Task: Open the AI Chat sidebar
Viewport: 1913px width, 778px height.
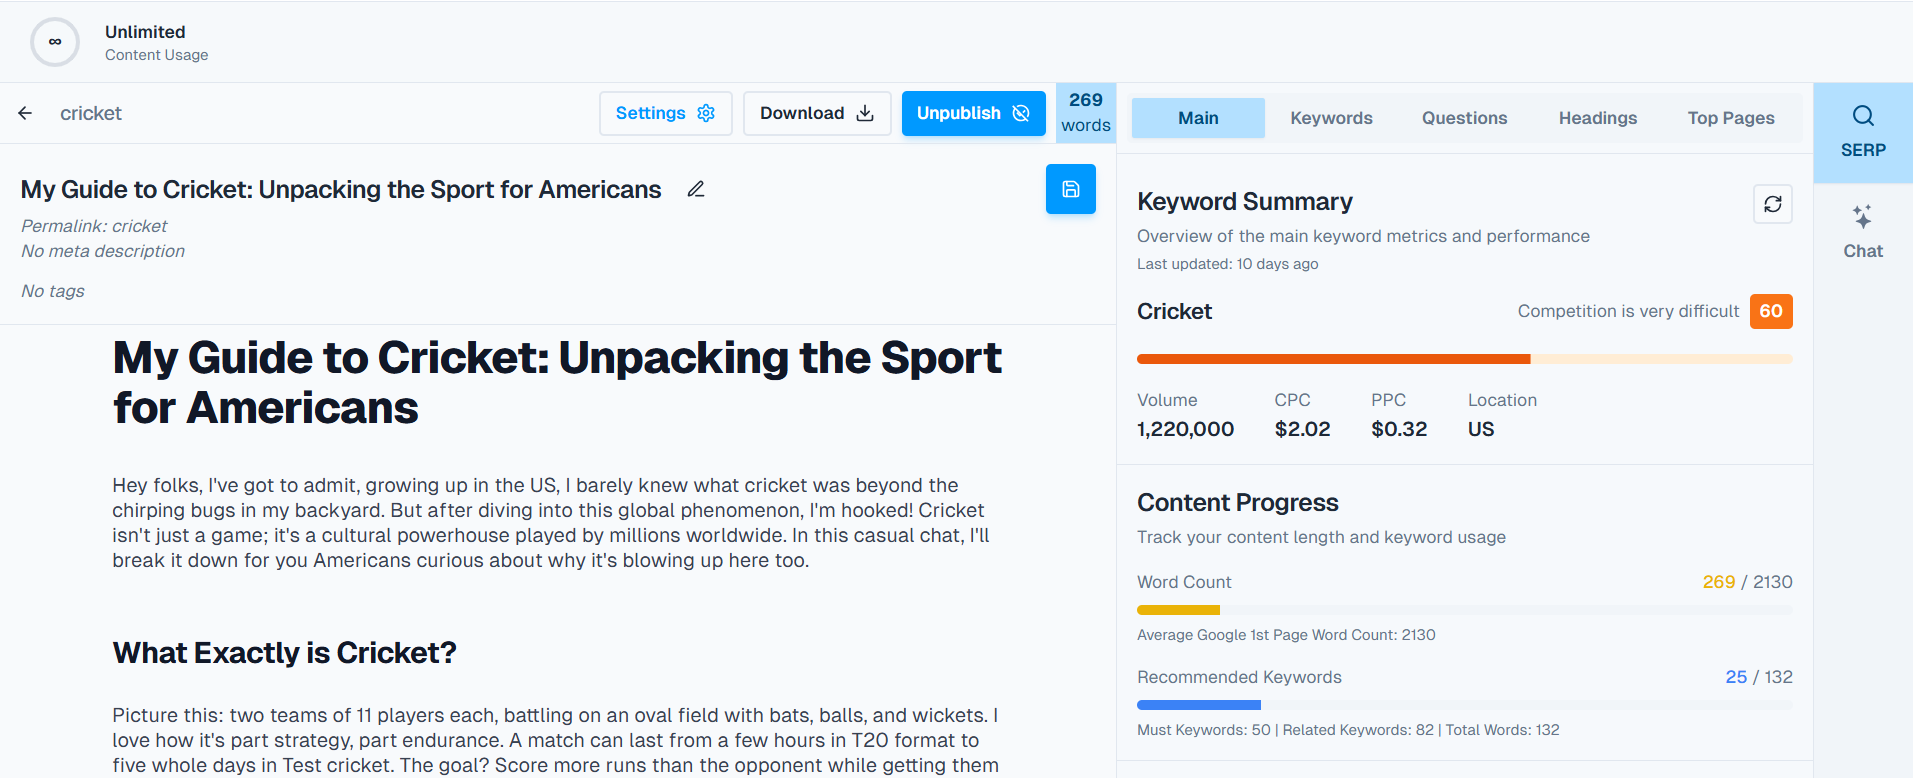Action: [1861, 230]
